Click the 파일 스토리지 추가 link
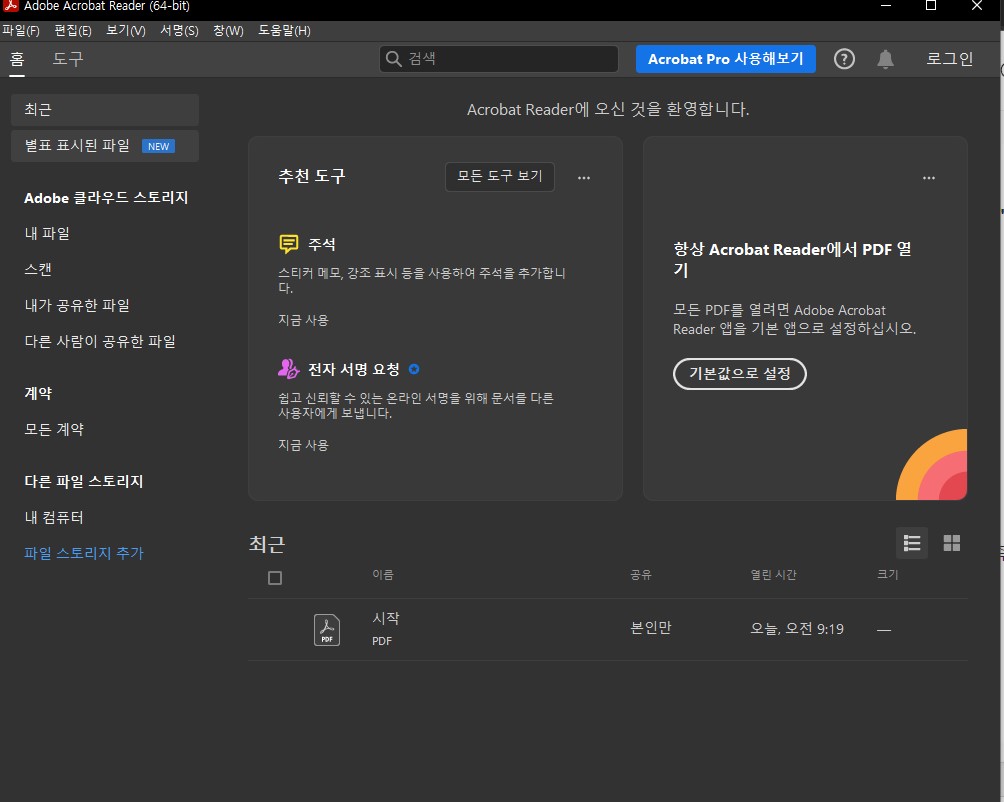 84,553
